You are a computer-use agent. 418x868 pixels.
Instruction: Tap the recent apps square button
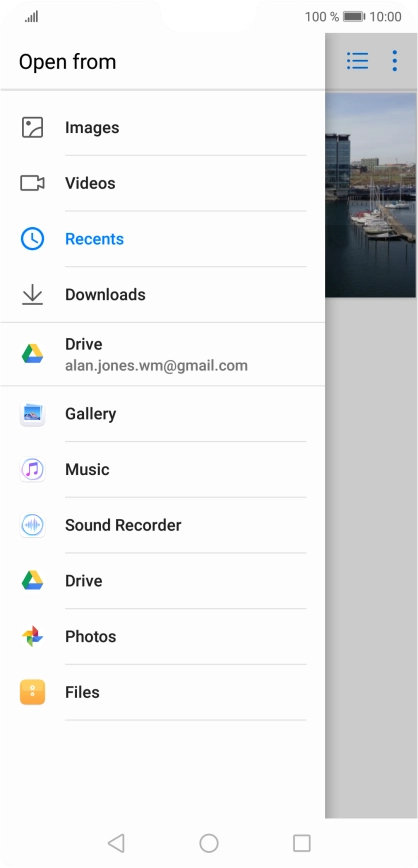click(302, 843)
